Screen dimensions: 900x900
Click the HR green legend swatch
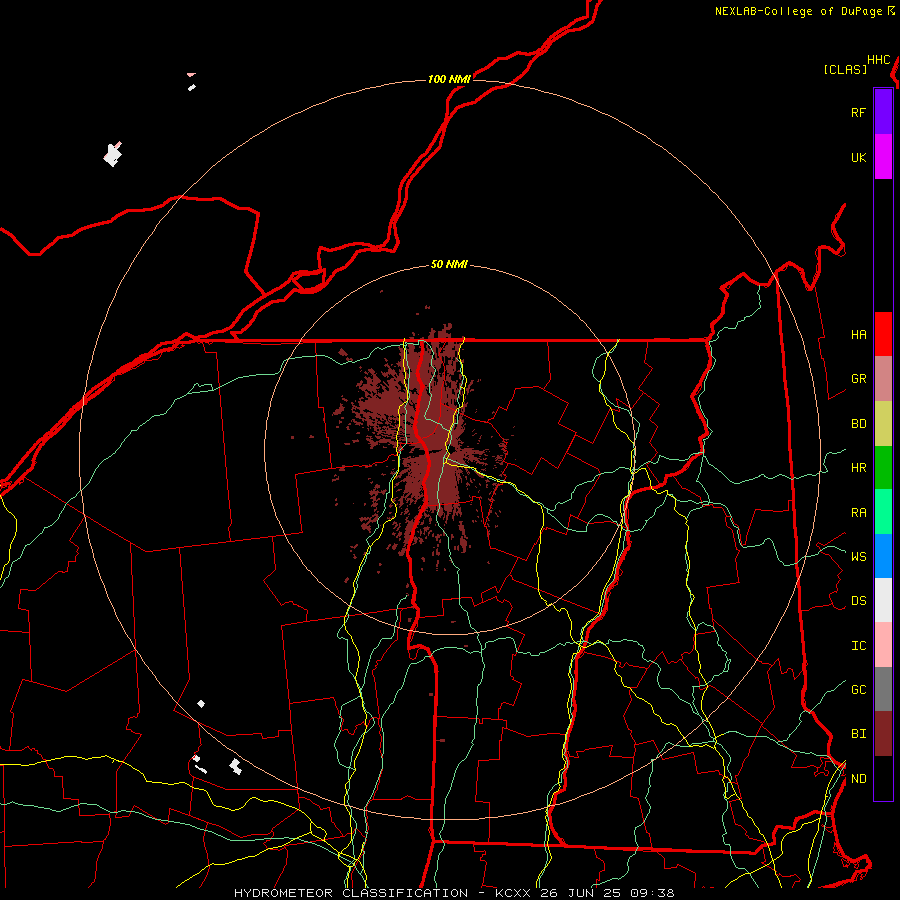pos(883,468)
